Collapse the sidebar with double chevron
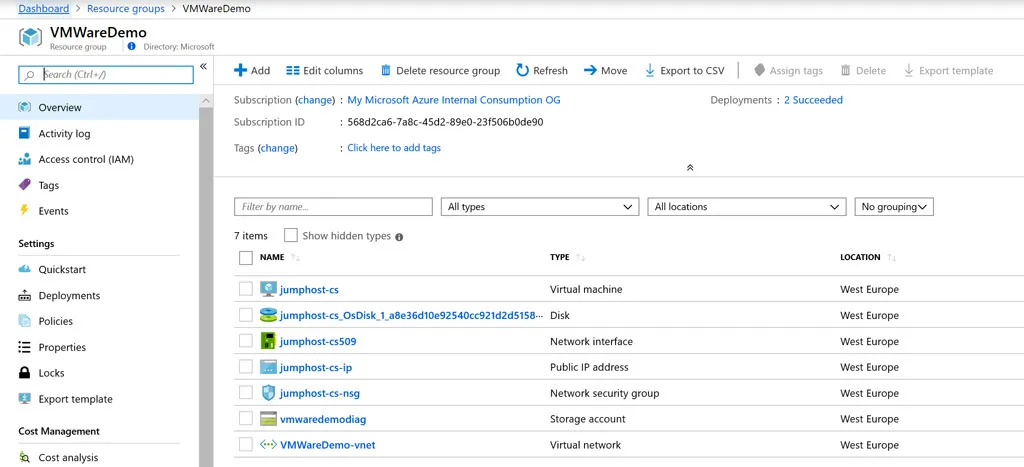This screenshot has height=467, width=1024. click(203, 66)
